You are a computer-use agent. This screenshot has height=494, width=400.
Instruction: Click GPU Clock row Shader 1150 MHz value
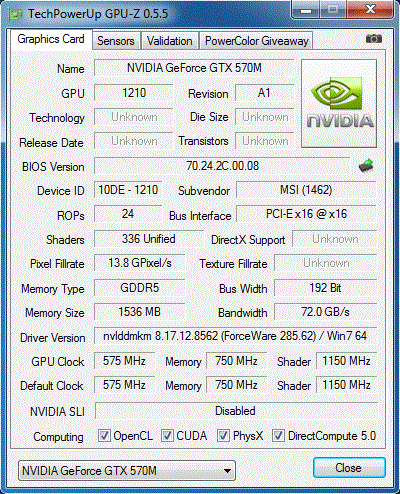pyautogui.click(x=346, y=361)
